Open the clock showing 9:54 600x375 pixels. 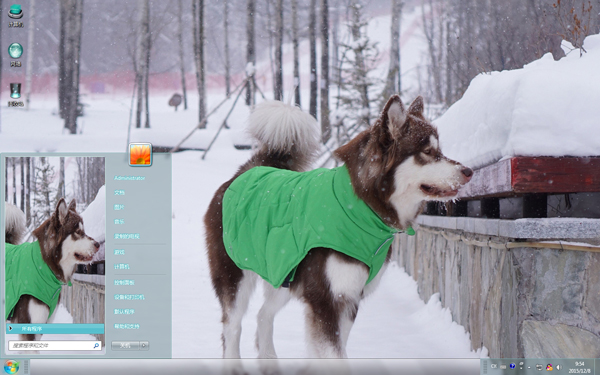click(x=579, y=367)
